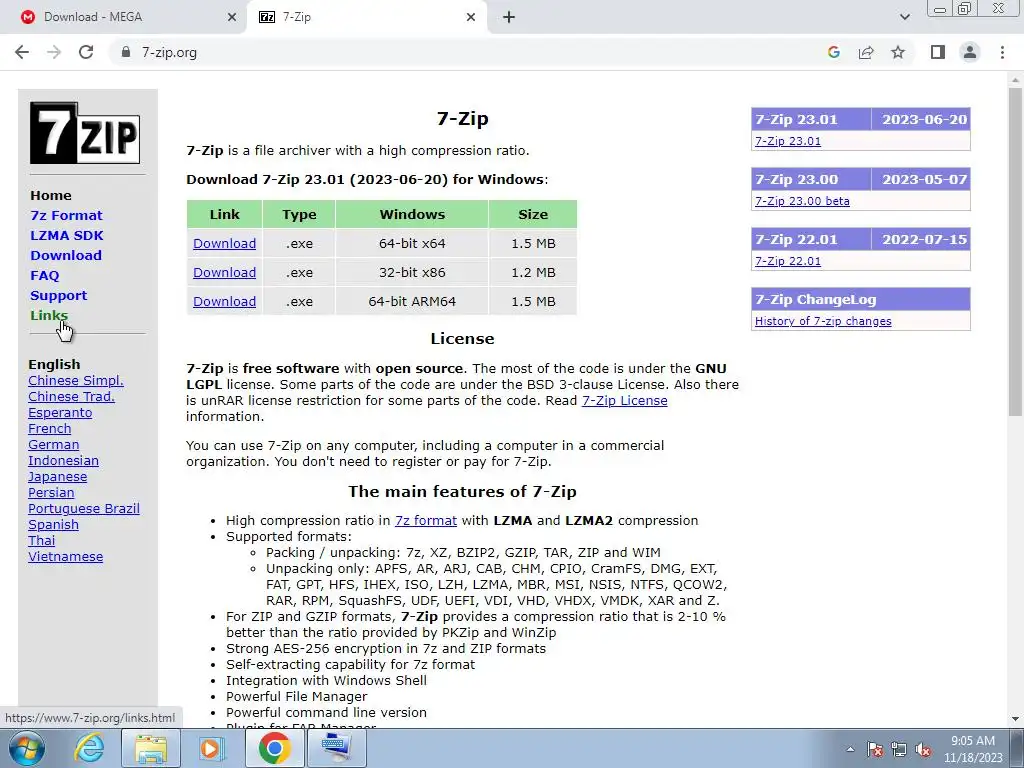Image resolution: width=1024 pixels, height=768 pixels.
Task: Open Windows Explorer folder in taskbar
Action: click(x=150, y=748)
